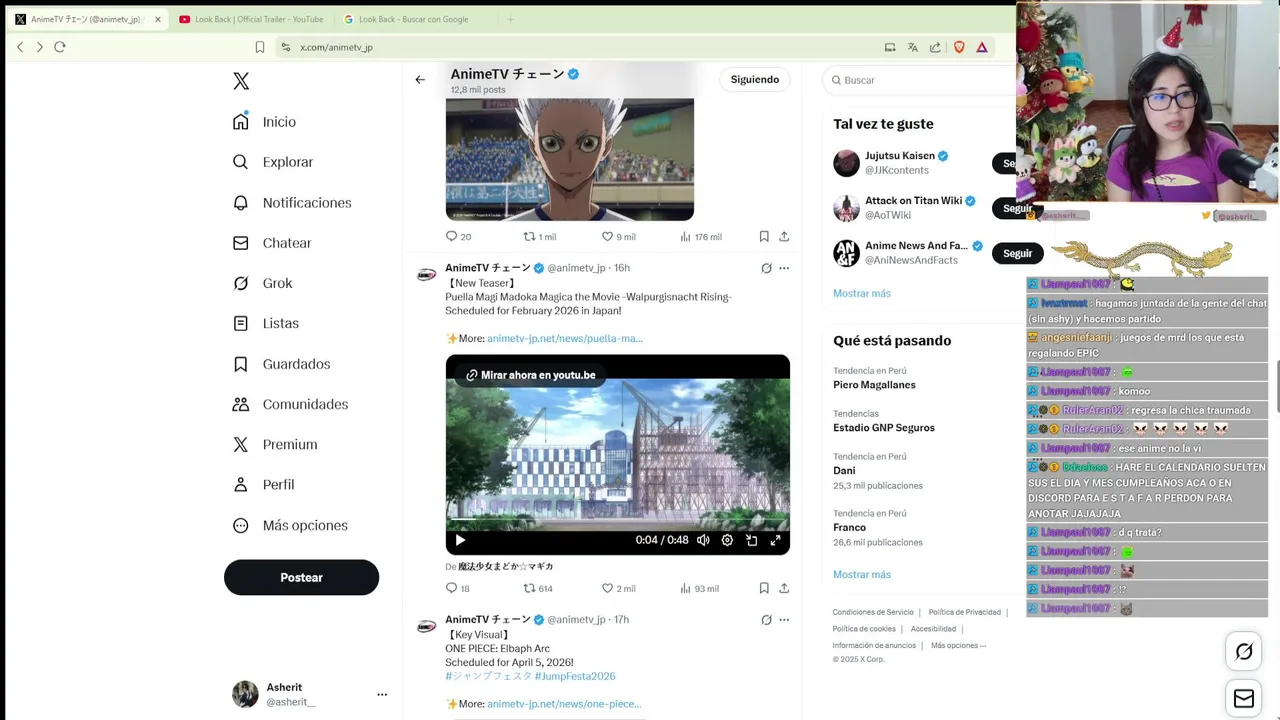The image size is (1280, 720).
Task: Click Mostrar más under Tal vez te guste
Action: 862,293
